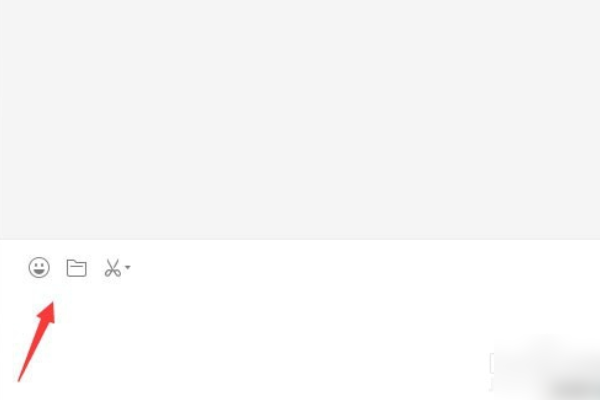This screenshot has width=600, height=400.
Task: Insert an emoticon using the smiley face button
Action: click(39, 267)
